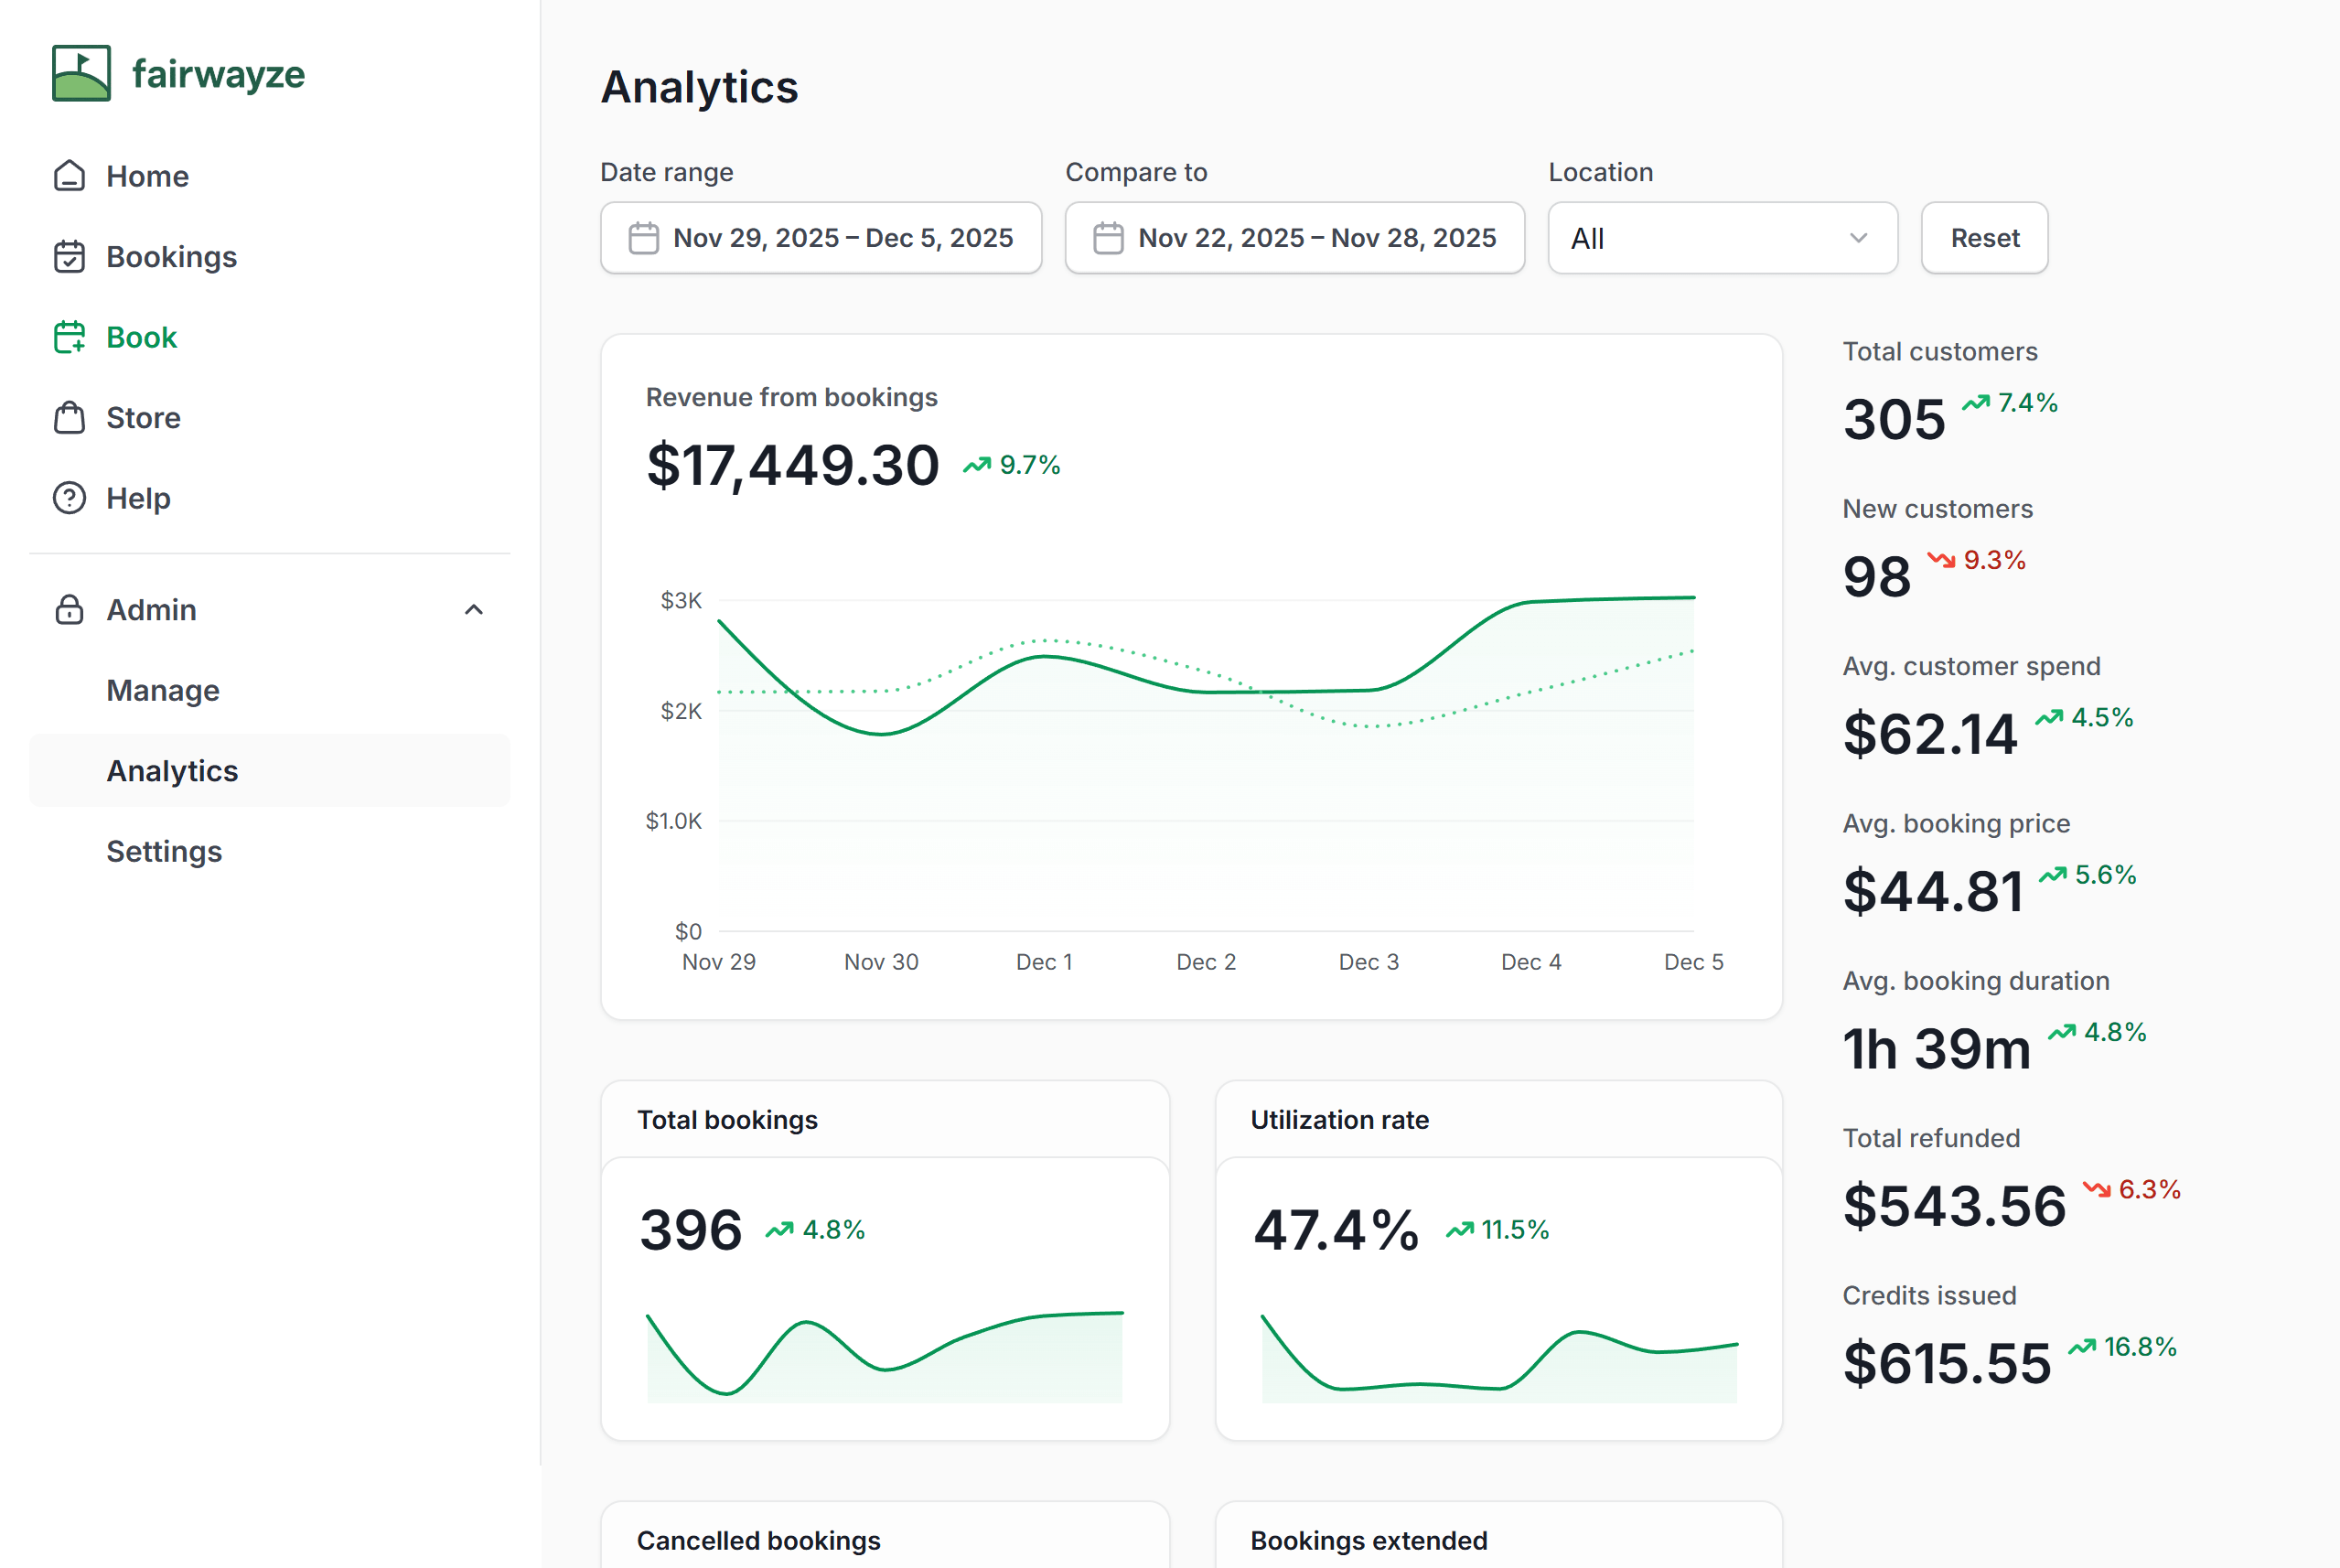Click the Bookings sidebar link

[171, 257]
